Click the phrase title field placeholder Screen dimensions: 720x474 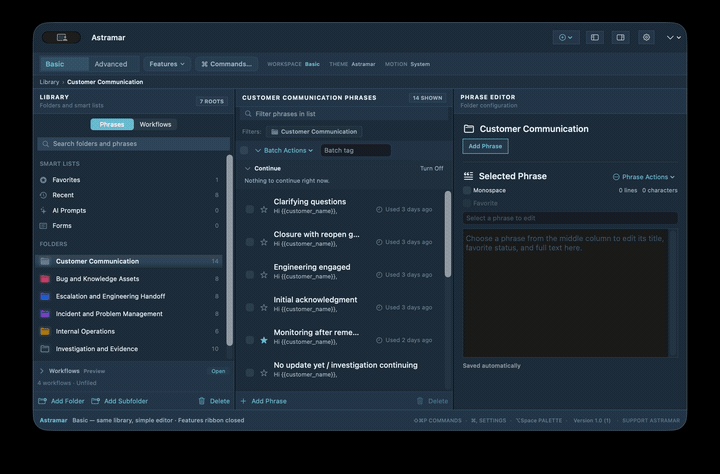pos(570,218)
